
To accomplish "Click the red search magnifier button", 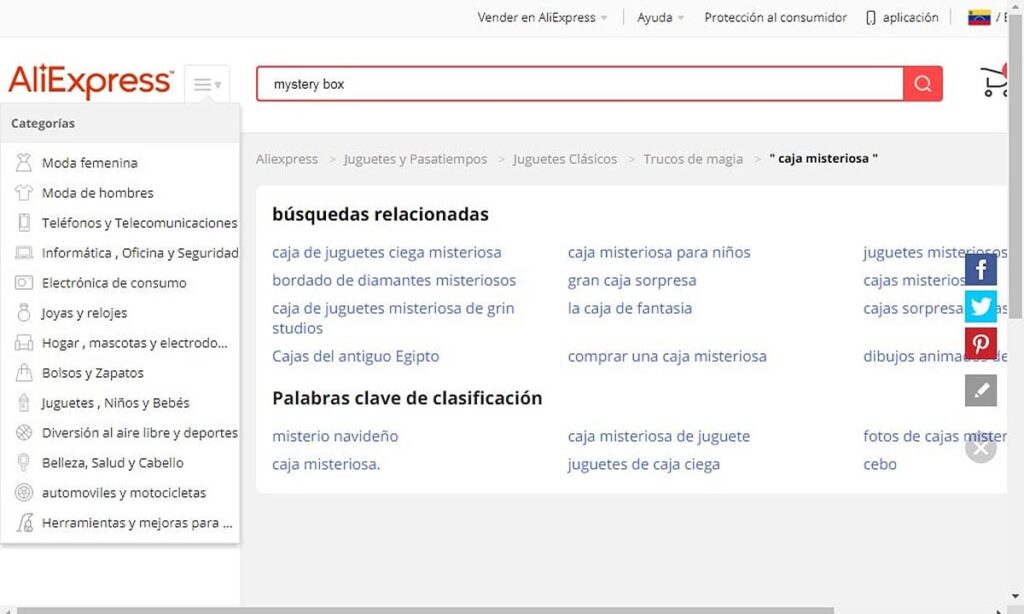I will point(923,84).
